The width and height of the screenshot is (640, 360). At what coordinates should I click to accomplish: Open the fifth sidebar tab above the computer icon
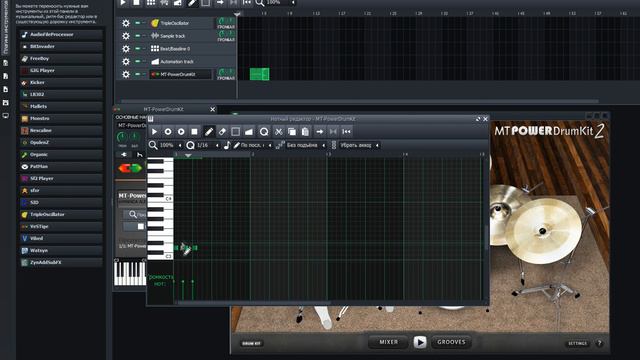pos(6,102)
